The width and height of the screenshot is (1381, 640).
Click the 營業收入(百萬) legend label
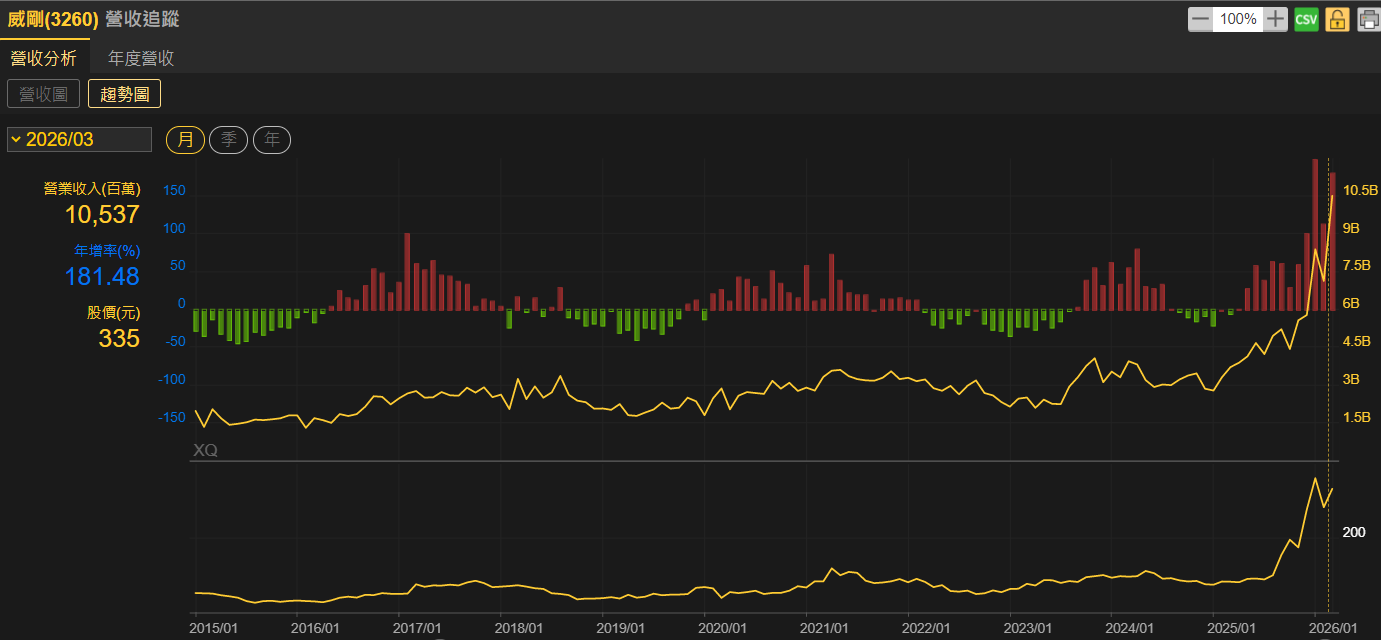[91, 188]
